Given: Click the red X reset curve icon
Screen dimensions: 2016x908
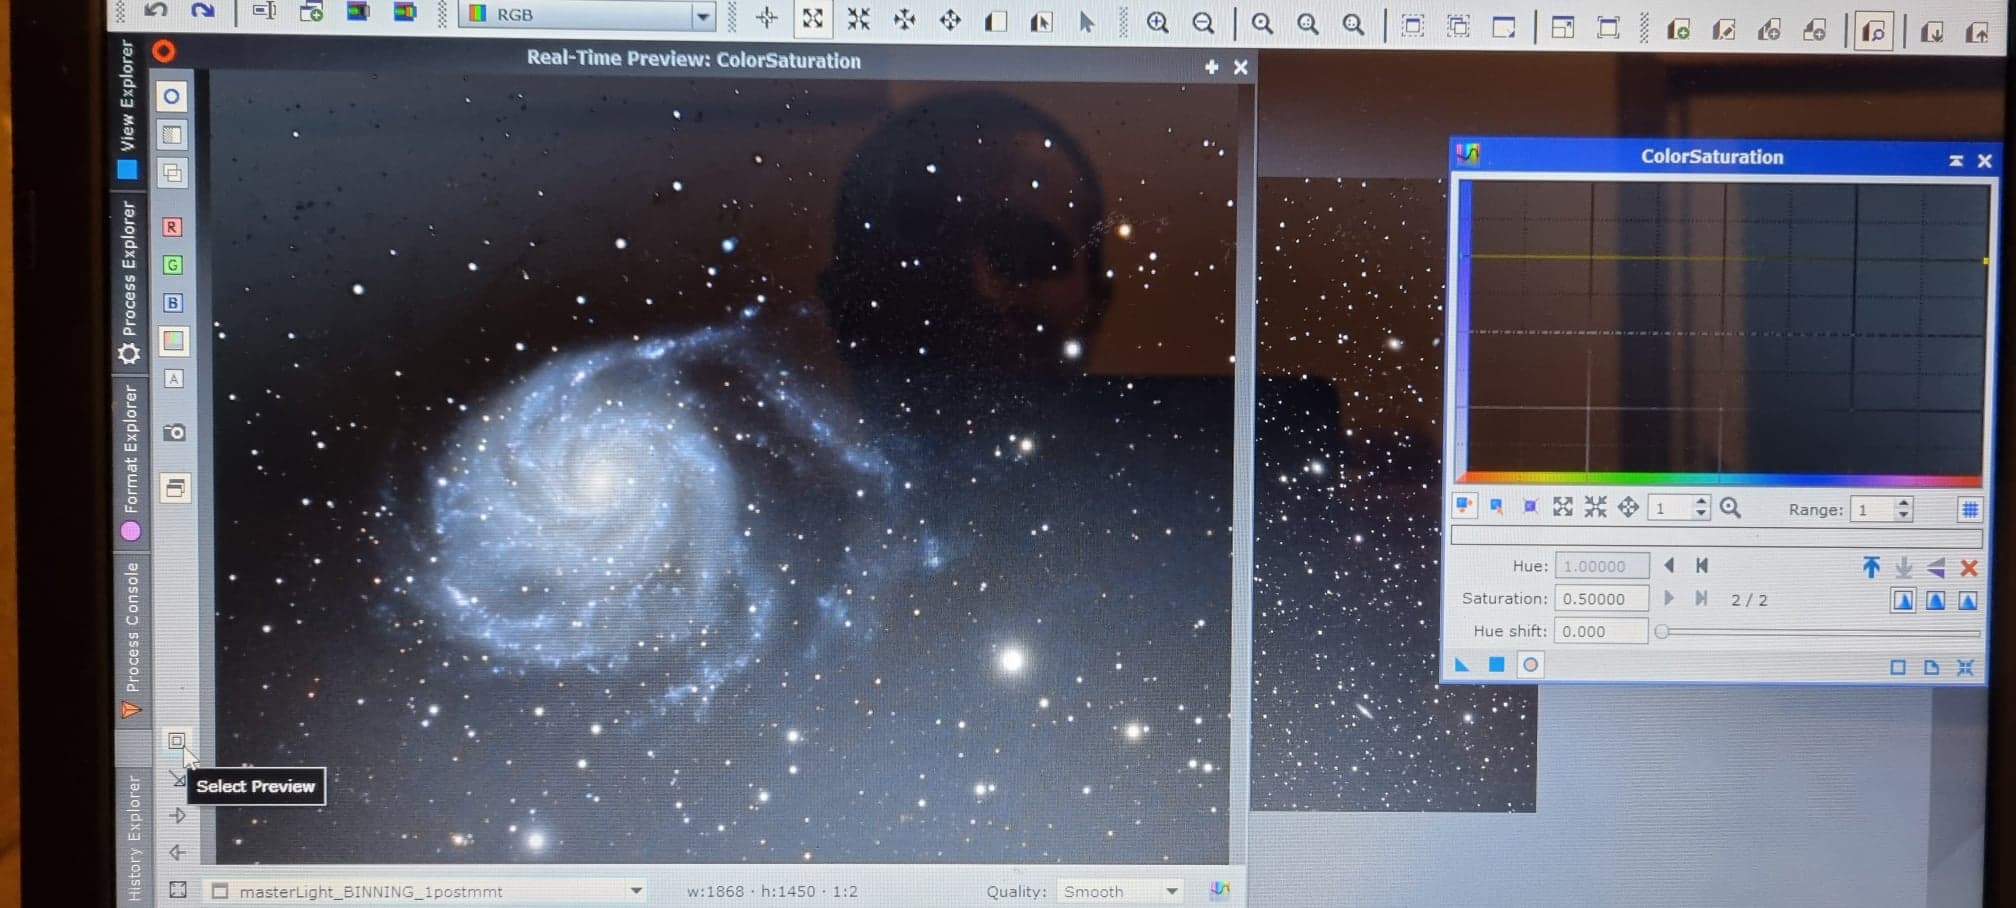Looking at the screenshot, I should pyautogui.click(x=1969, y=568).
